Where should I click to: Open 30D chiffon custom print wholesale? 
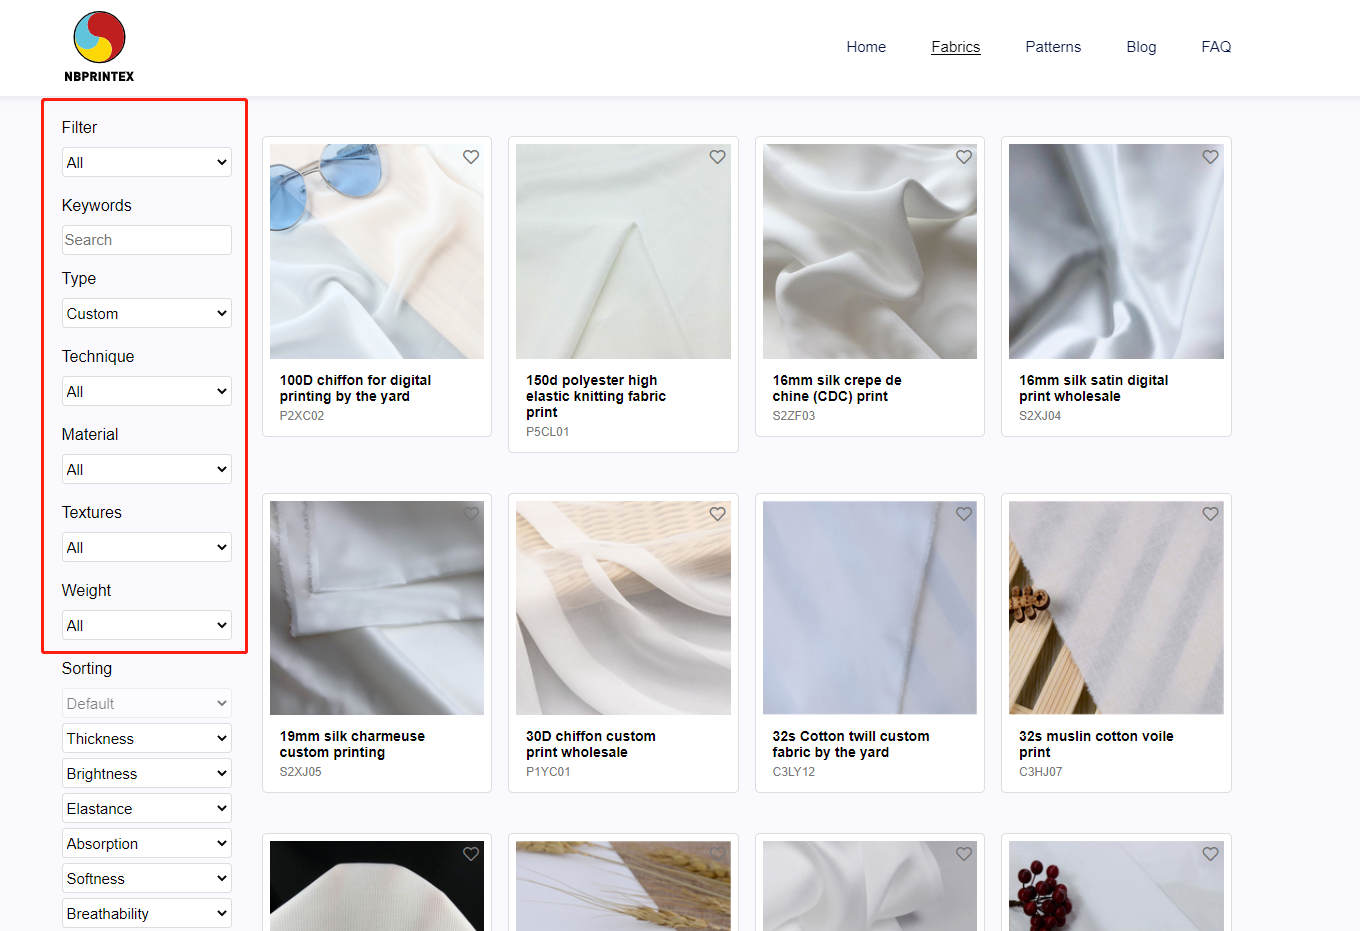591,744
